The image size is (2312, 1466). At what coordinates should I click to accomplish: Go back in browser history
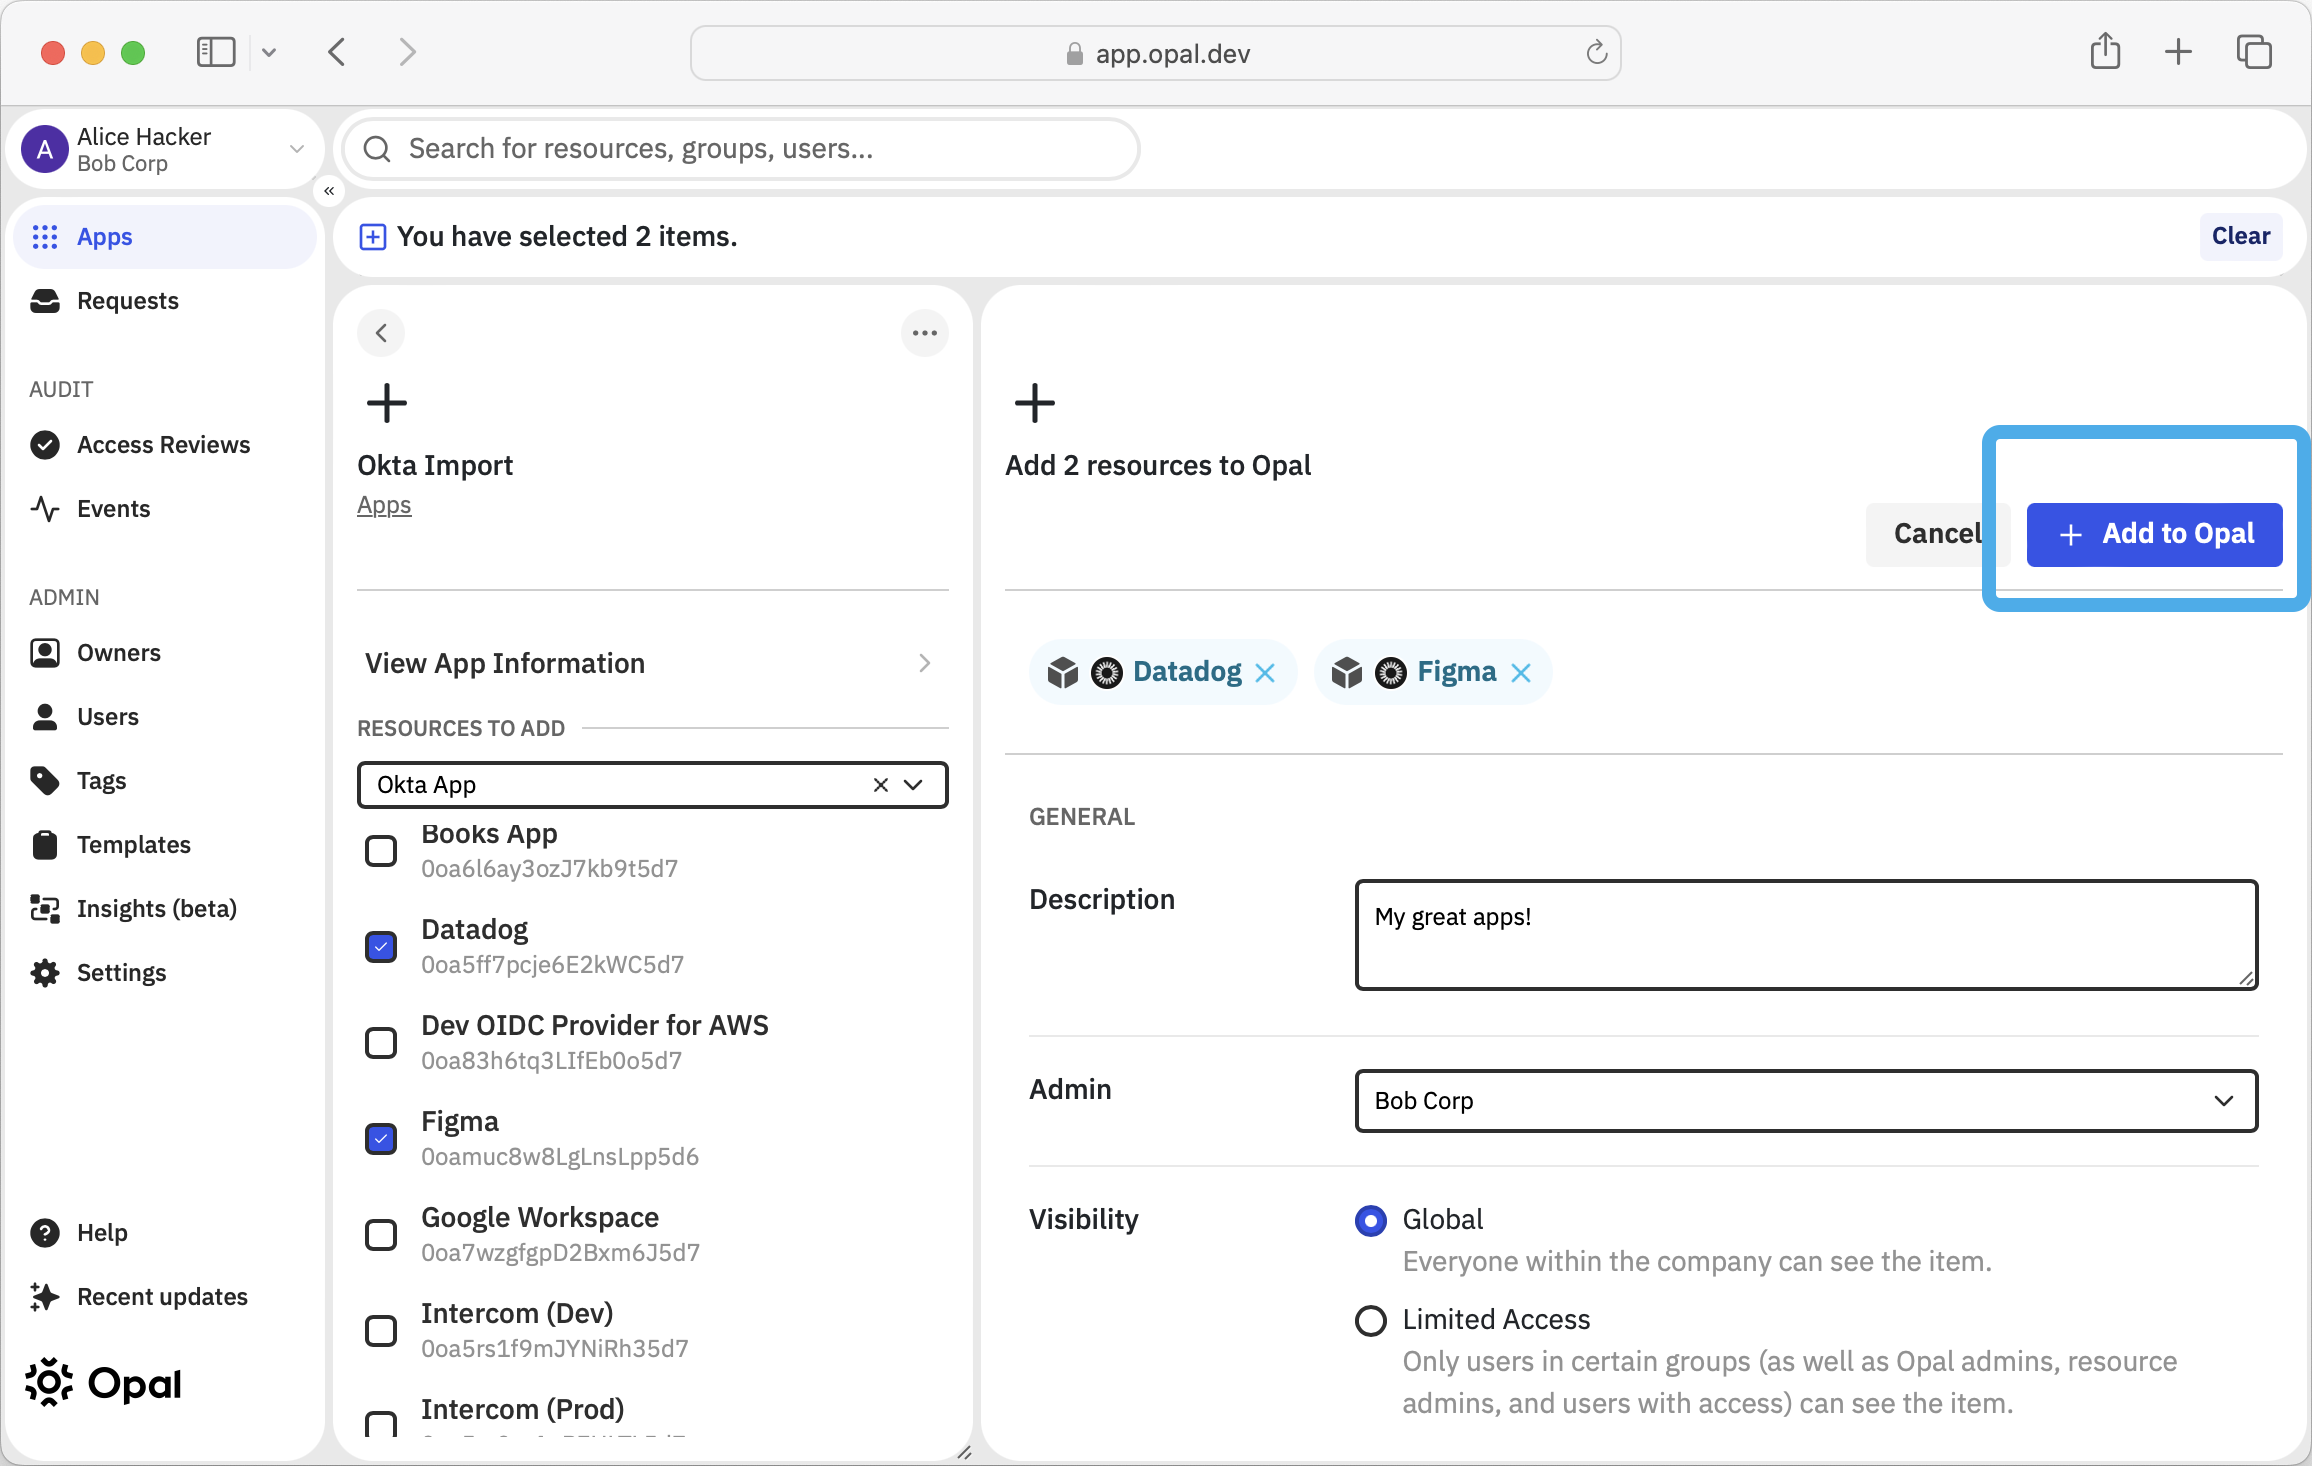coord(337,52)
